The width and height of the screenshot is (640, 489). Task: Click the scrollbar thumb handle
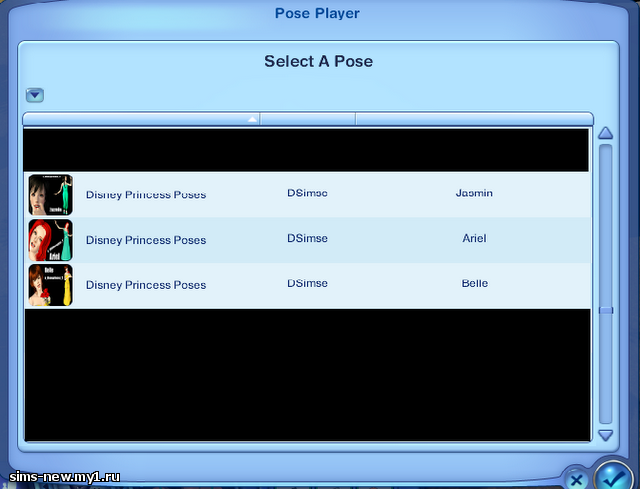click(606, 311)
